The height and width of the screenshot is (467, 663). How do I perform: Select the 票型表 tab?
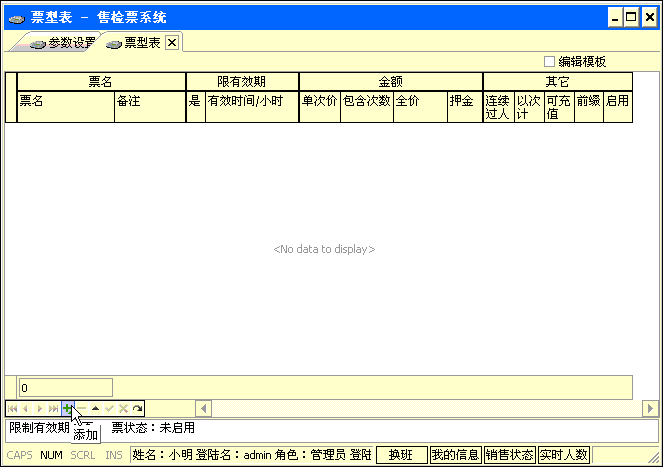(133, 42)
